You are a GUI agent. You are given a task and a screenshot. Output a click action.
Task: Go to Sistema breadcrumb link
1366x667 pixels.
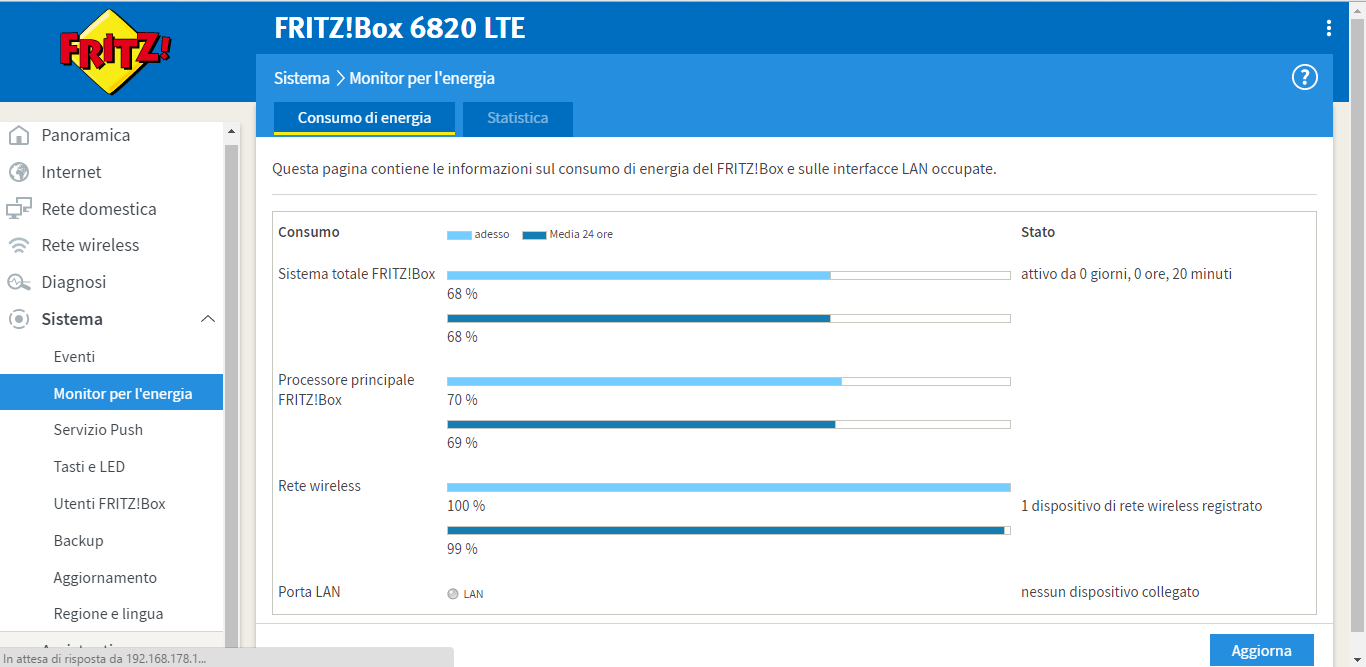301,78
